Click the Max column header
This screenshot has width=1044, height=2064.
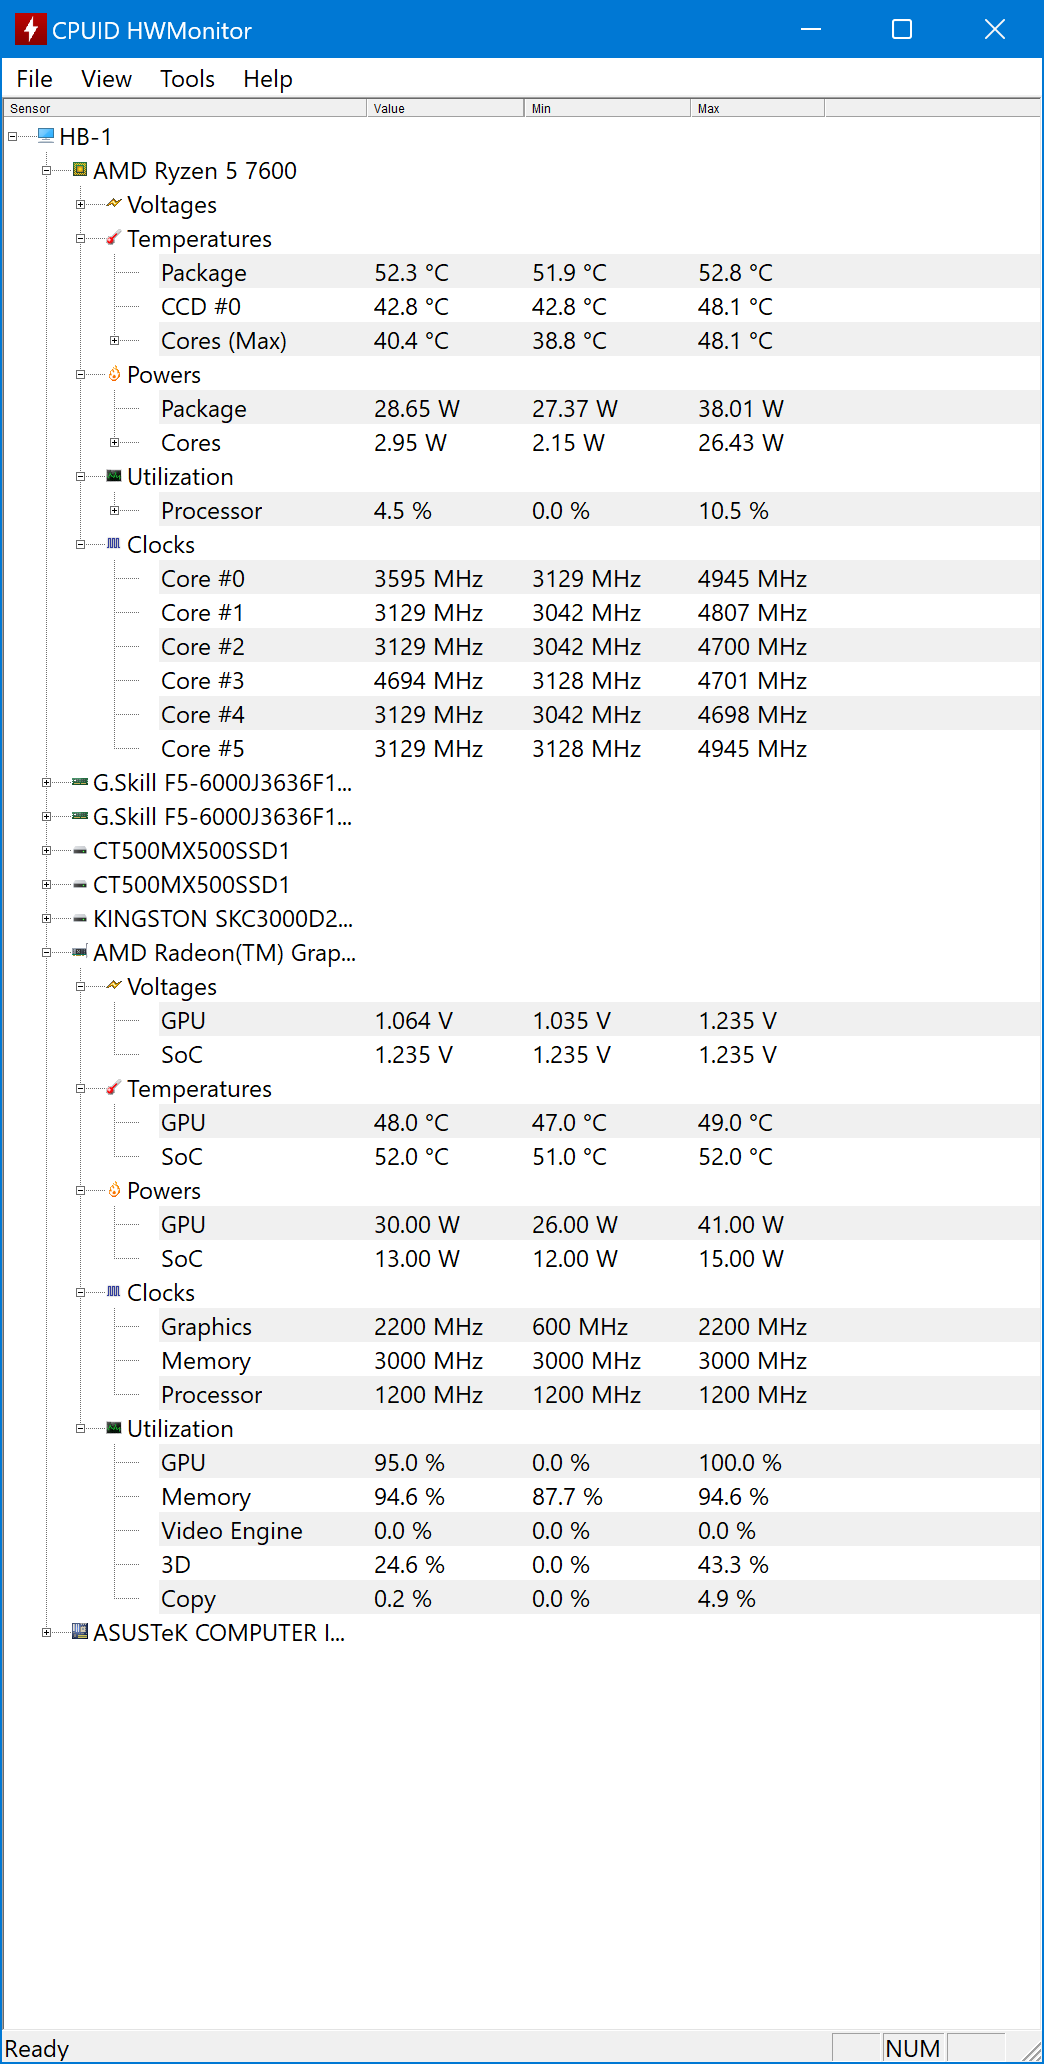[756, 108]
